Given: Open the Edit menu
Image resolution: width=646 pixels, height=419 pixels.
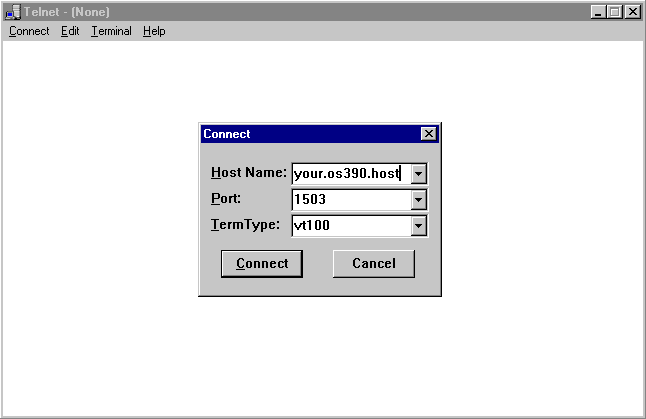Looking at the screenshot, I should tap(70, 31).
